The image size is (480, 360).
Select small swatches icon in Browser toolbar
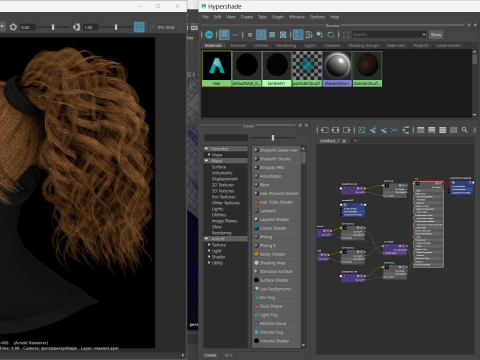250,34
